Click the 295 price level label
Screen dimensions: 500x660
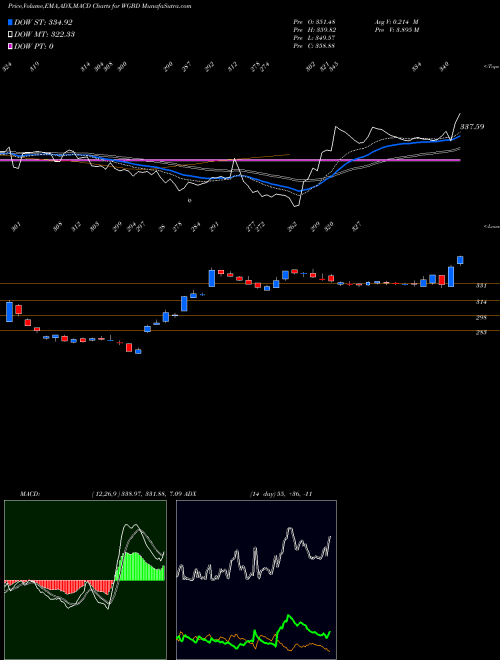[481, 317]
